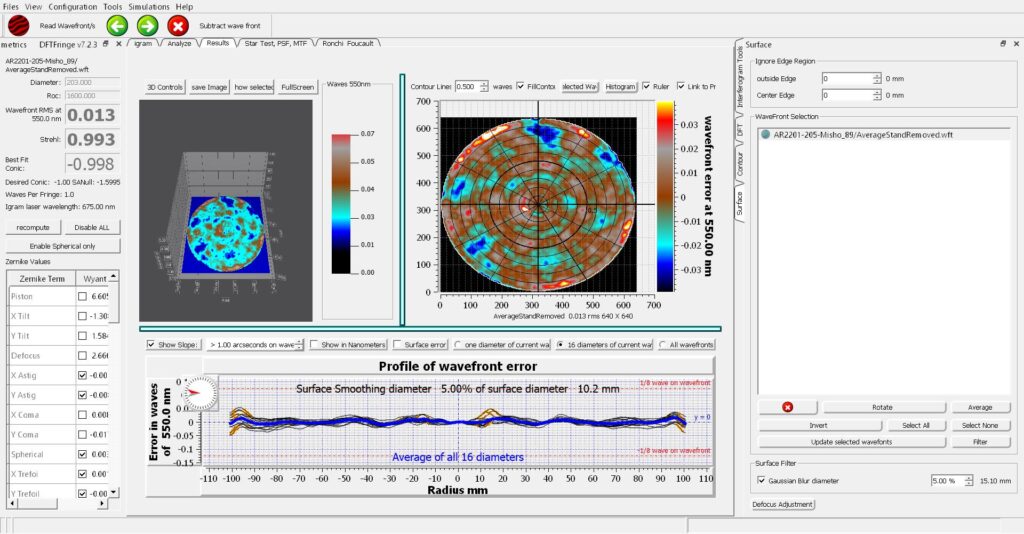This screenshot has width=1024, height=534.
Task: Open the Files menu
Action: [x=11, y=7]
